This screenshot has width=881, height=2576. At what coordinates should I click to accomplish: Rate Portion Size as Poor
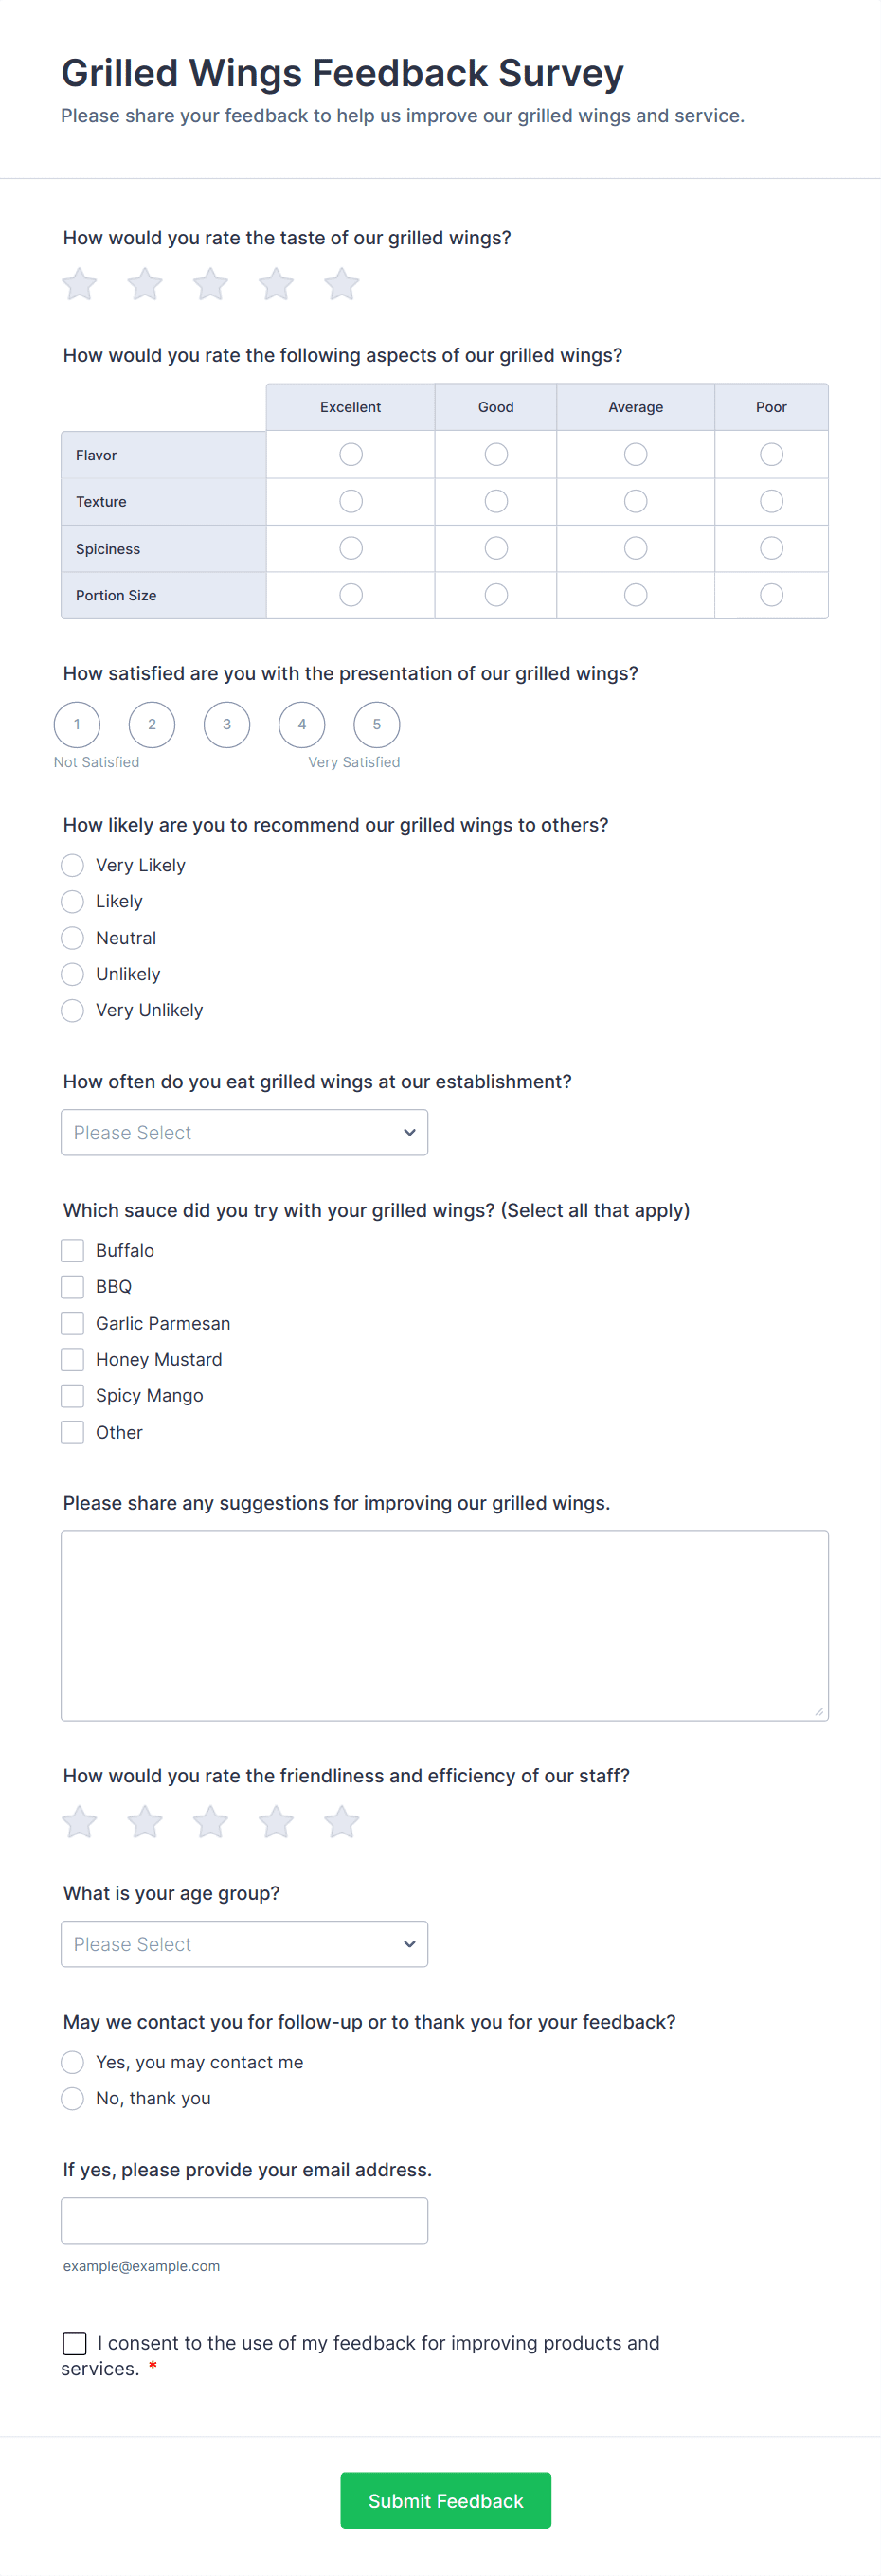770,594
